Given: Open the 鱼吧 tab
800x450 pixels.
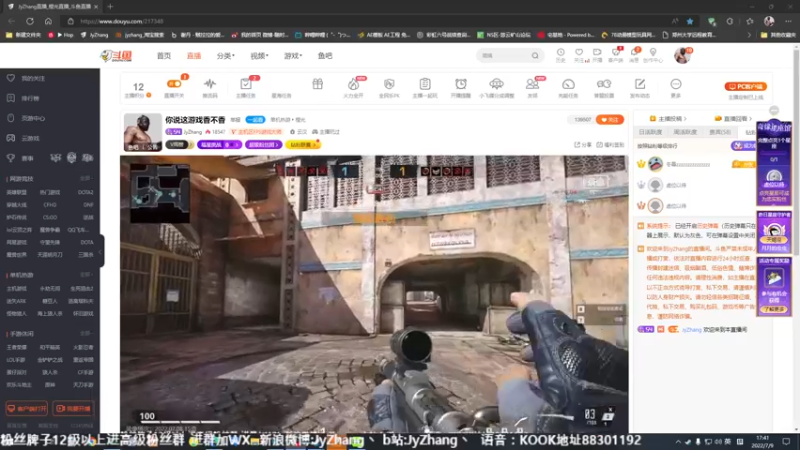Looking at the screenshot, I should coord(324,56).
